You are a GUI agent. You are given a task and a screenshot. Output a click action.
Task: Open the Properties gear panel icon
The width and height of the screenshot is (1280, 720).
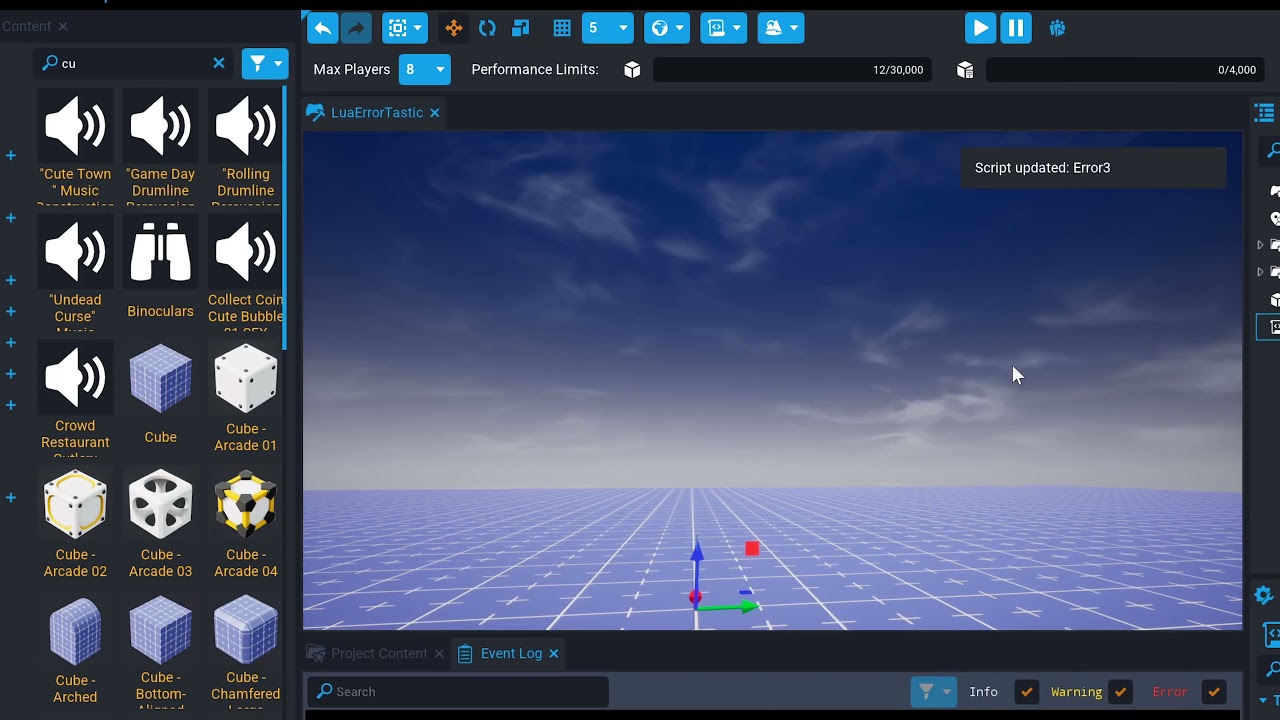pyautogui.click(x=1264, y=595)
